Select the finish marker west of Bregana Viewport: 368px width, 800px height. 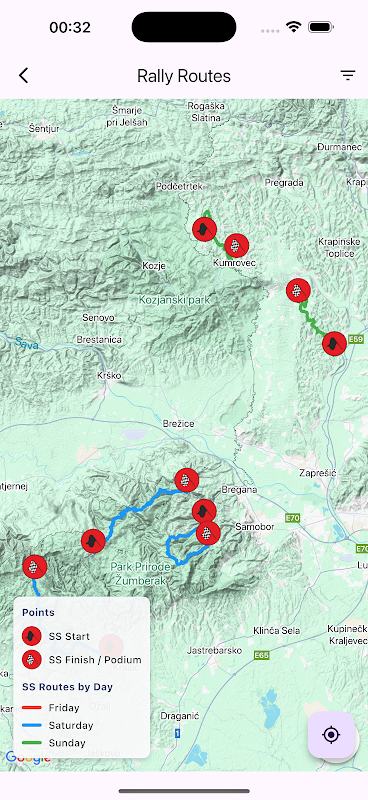click(186, 480)
